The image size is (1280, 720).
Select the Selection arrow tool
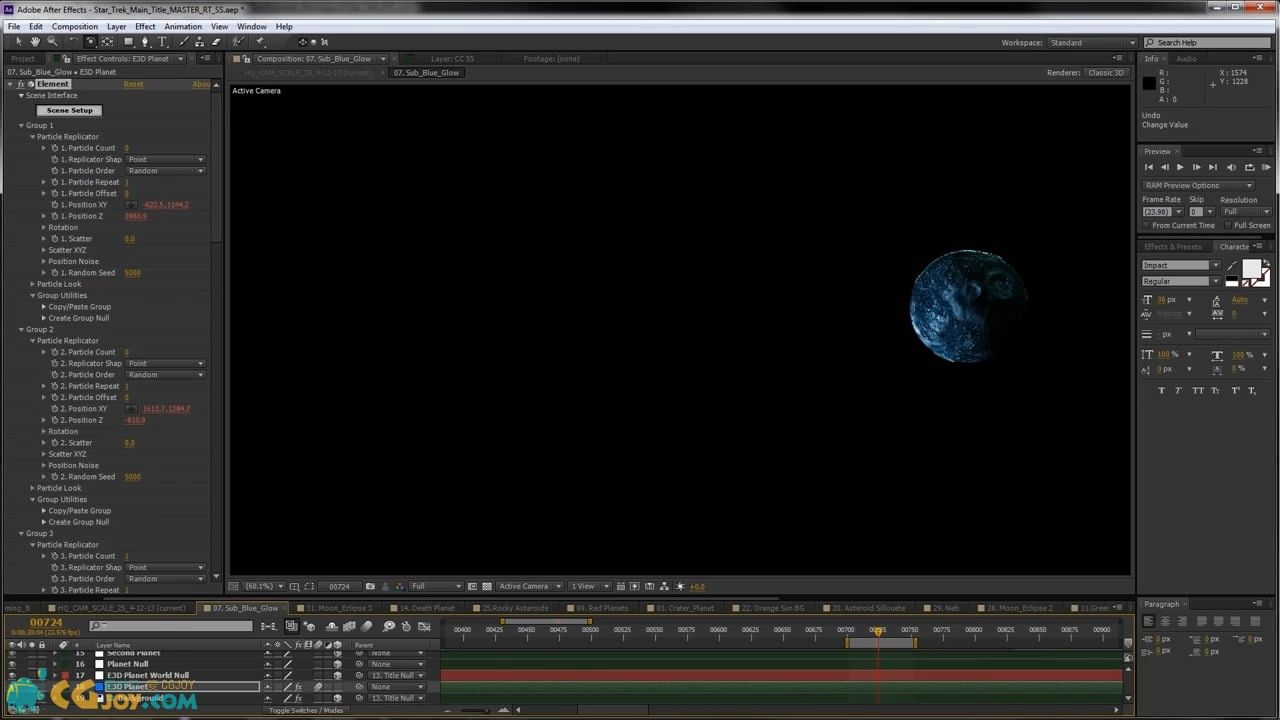(18, 42)
